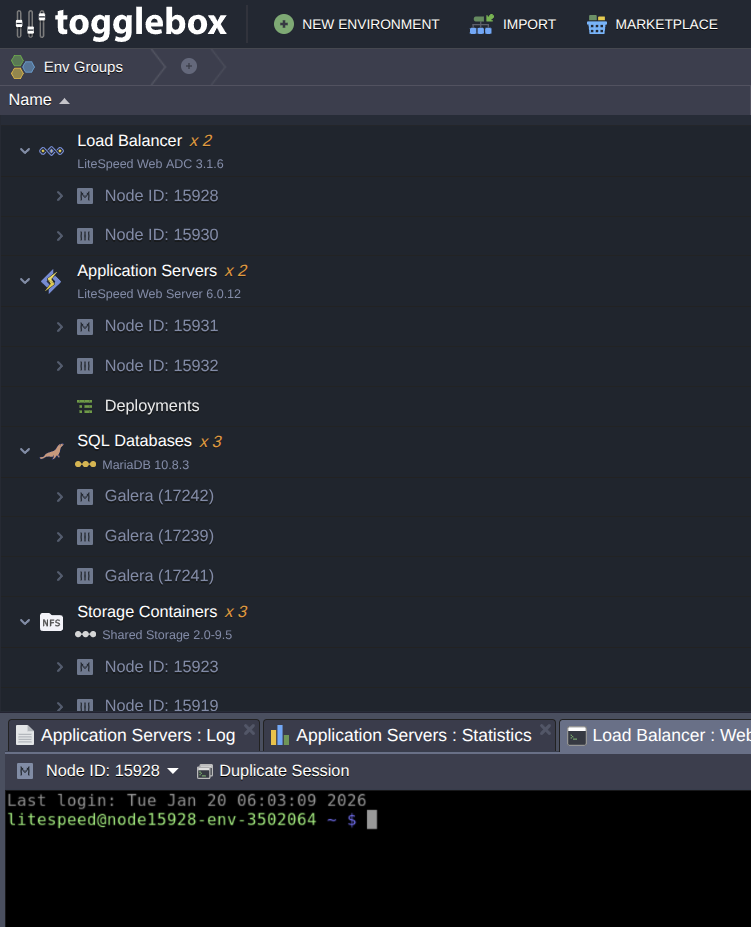Click the icon of Galera (17241)
Image resolution: width=751 pixels, height=927 pixels.
85,576
